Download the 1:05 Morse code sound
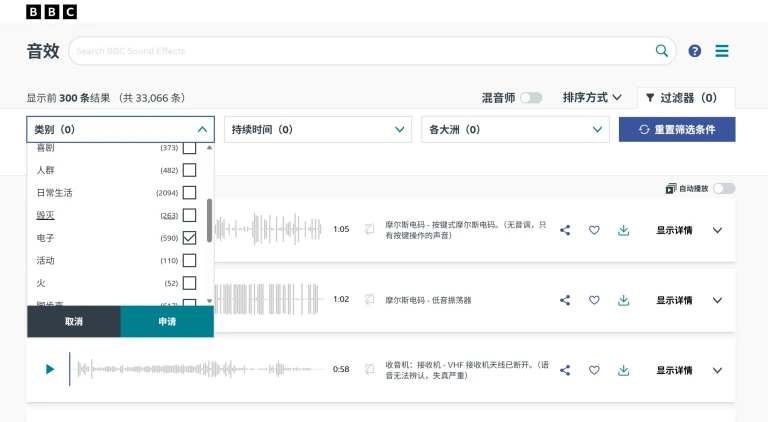 pyautogui.click(x=624, y=230)
